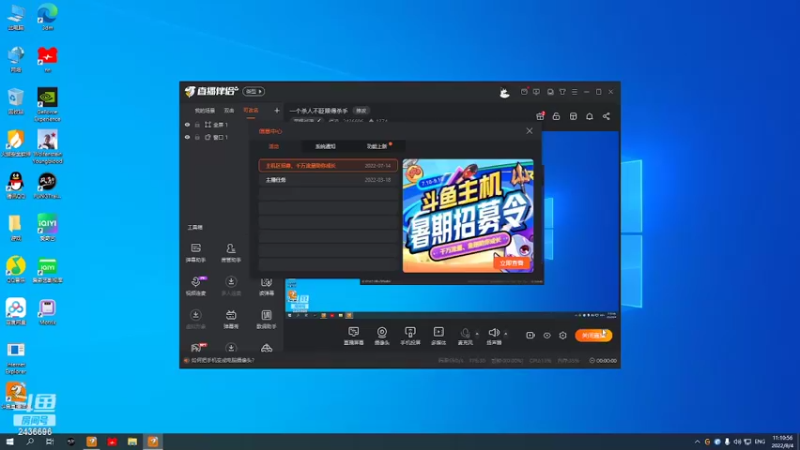Open the microphone tool with purple badge
The image size is (800, 450).
click(195, 286)
